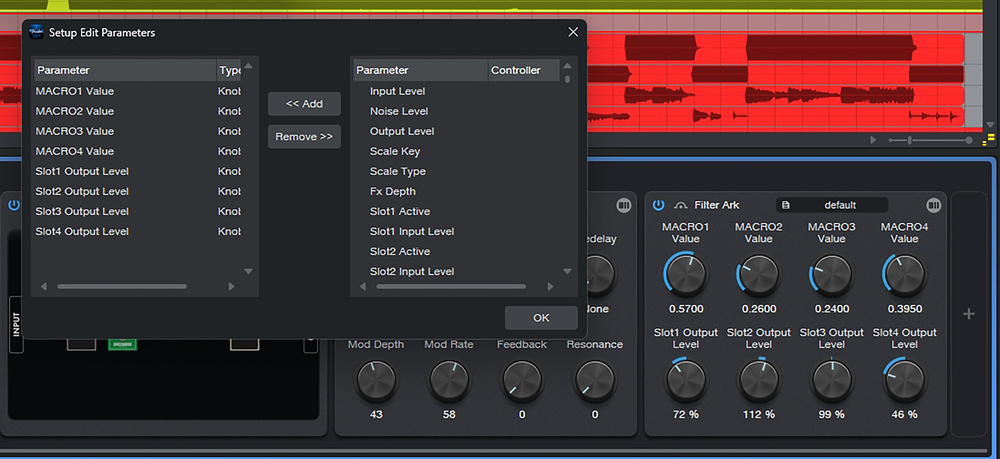Click the plus icon to add device

(968, 314)
